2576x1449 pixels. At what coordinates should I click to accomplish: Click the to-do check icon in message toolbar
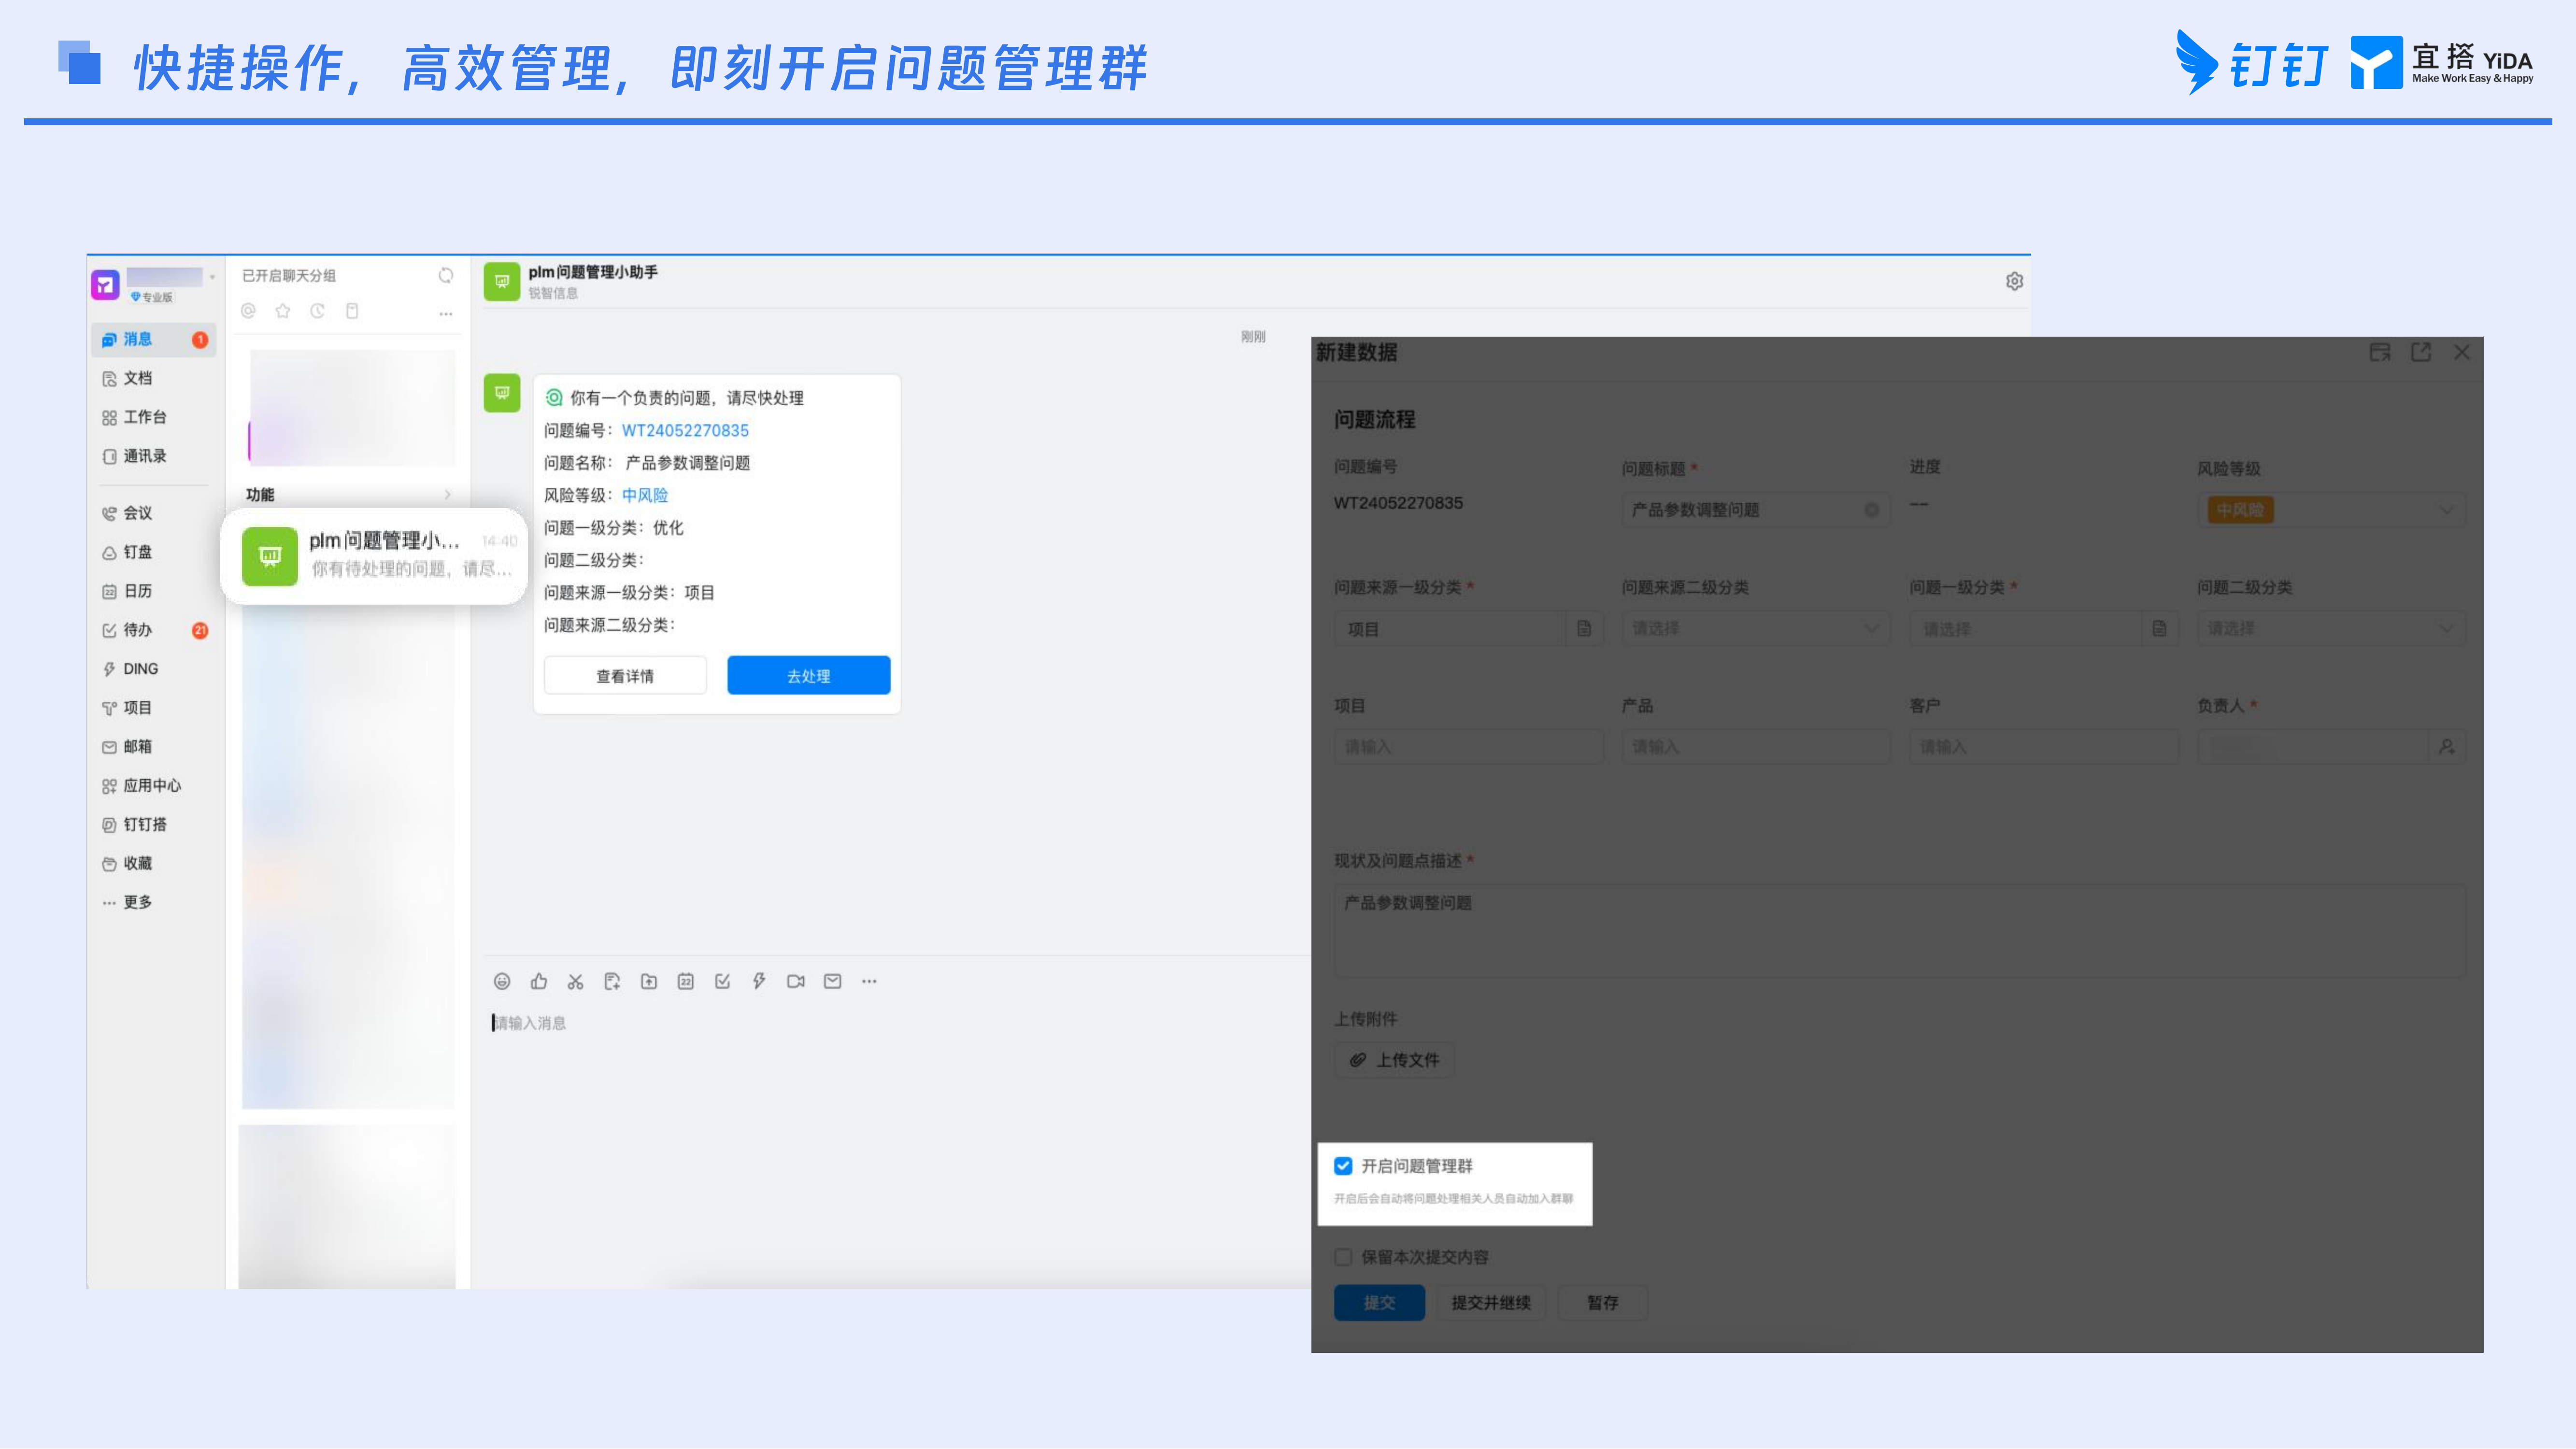(x=722, y=982)
